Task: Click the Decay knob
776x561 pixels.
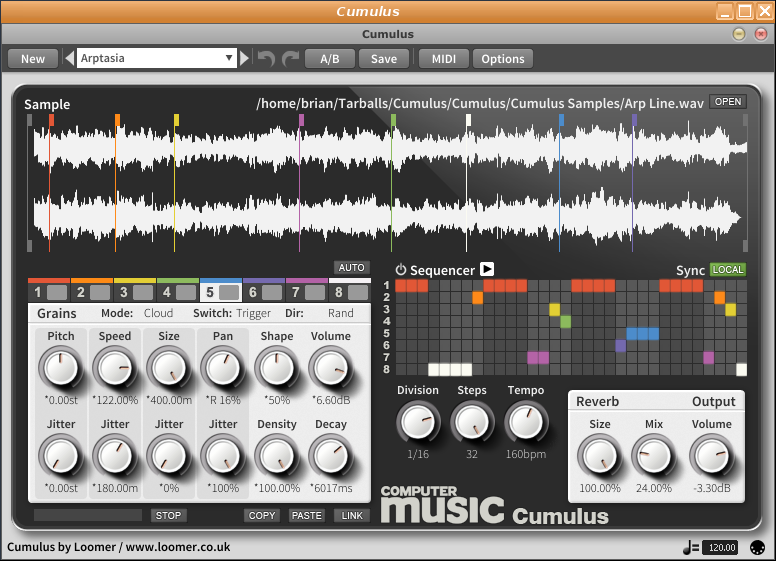Action: pyautogui.click(x=331, y=456)
